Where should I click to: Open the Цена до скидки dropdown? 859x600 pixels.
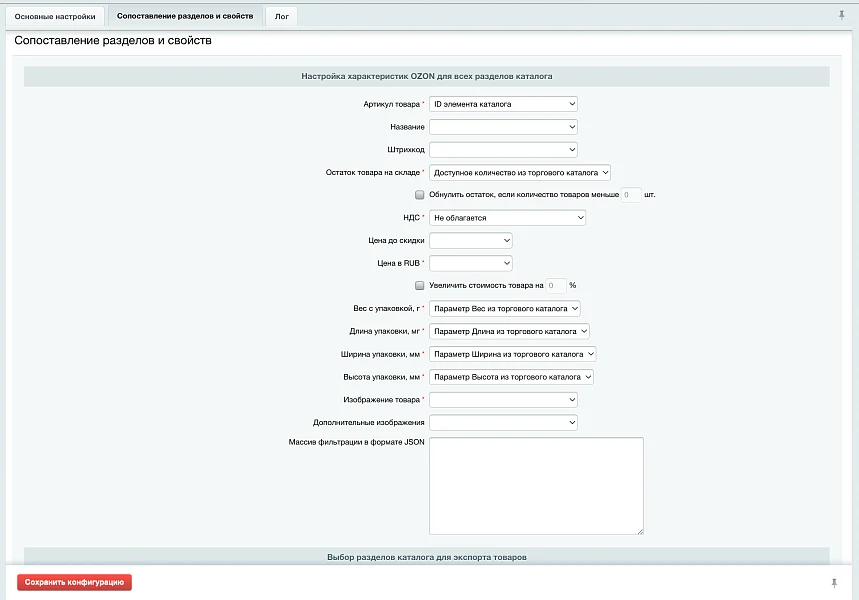471,241
